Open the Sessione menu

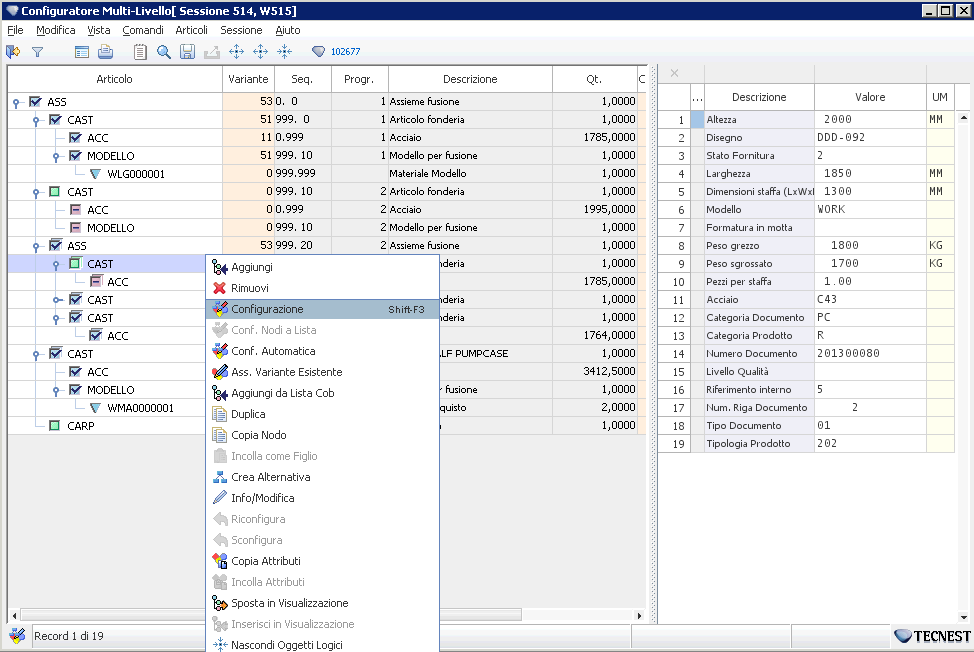[241, 30]
